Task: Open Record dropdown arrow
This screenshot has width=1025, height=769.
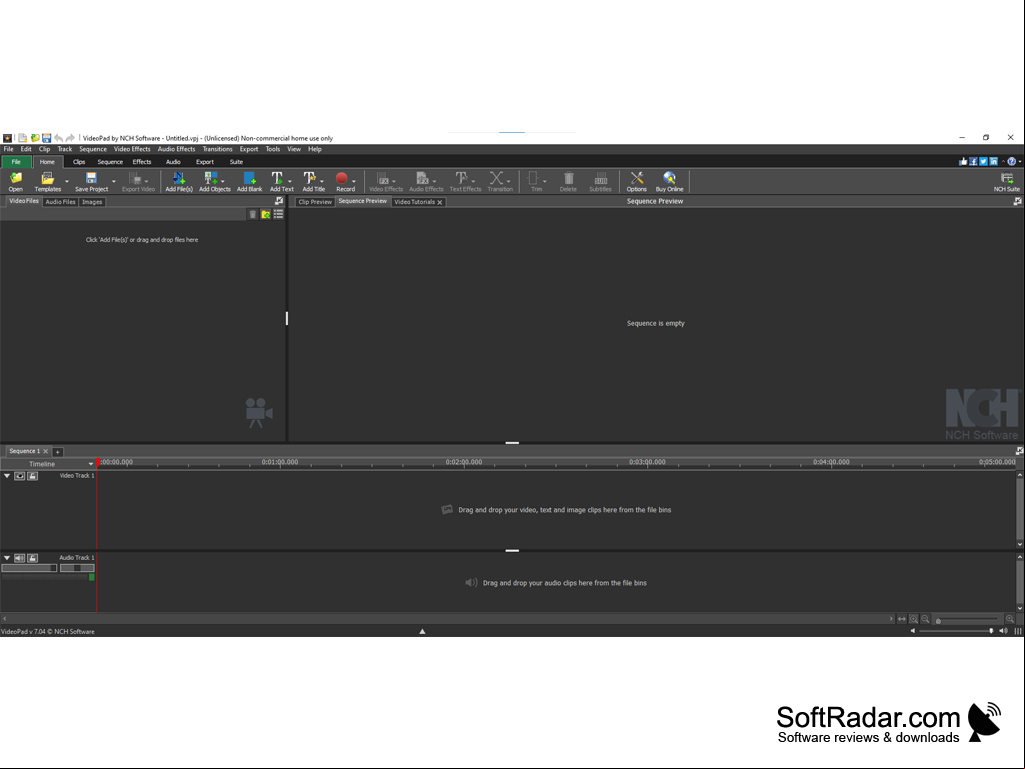Action: click(354, 181)
